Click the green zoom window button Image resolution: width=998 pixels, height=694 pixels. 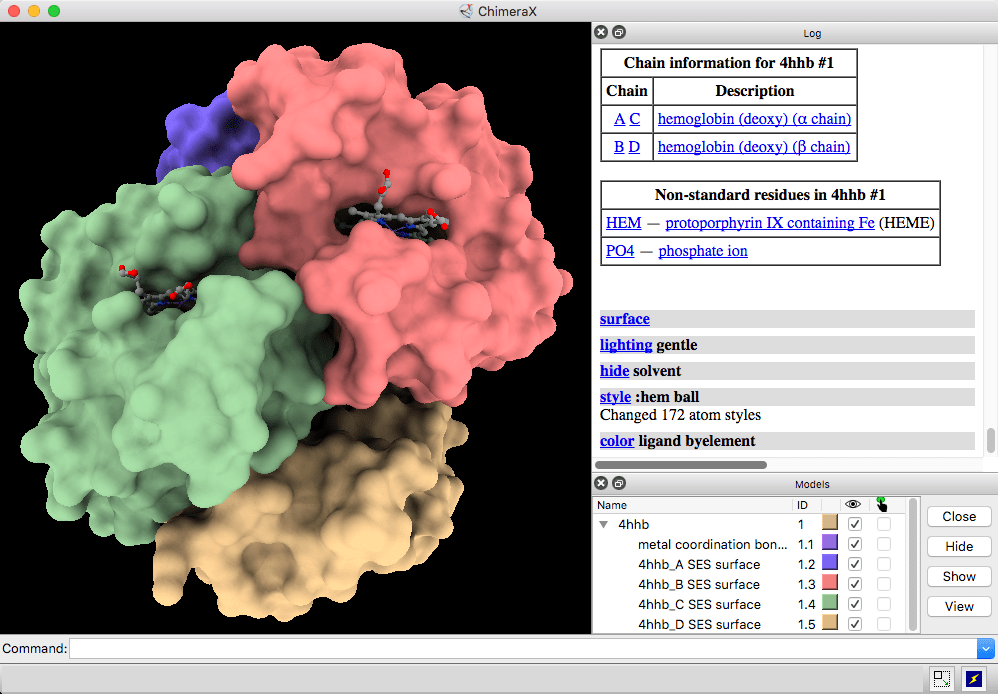coord(54,11)
